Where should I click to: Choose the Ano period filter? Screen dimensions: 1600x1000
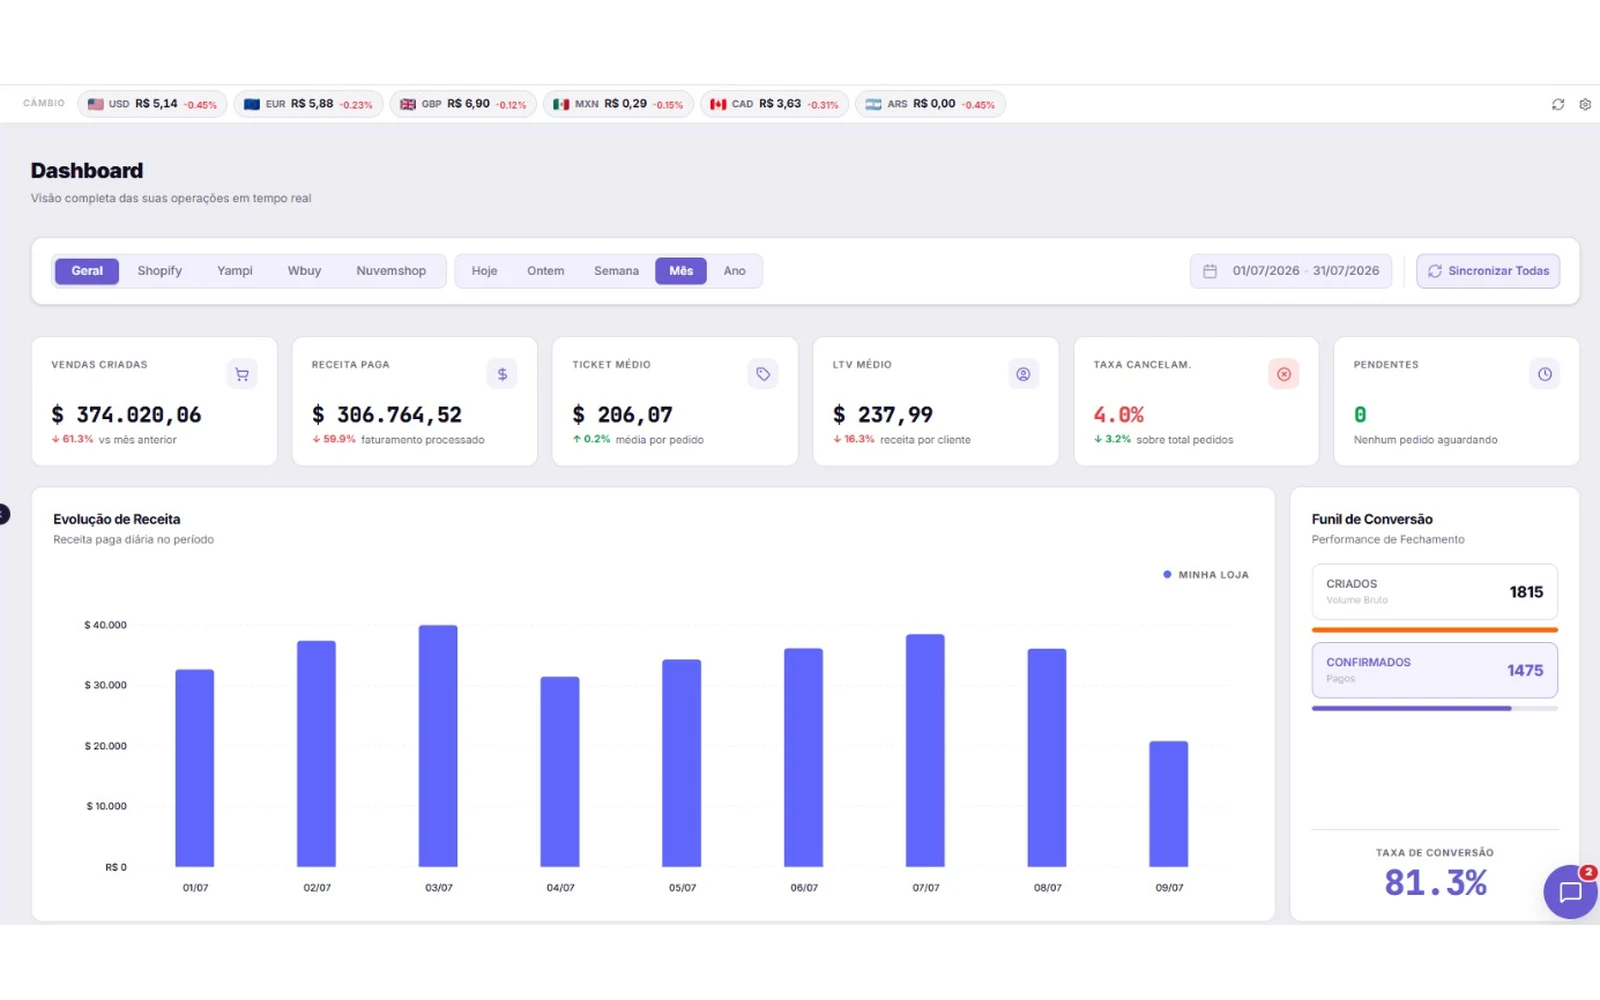[734, 271]
